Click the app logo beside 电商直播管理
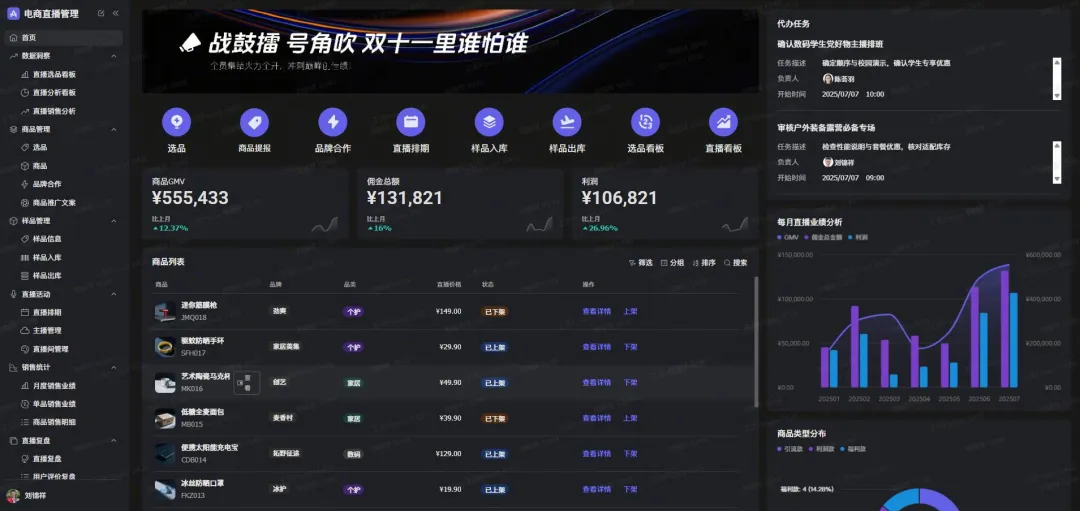Image resolution: width=1080 pixels, height=511 pixels. tap(13, 13)
